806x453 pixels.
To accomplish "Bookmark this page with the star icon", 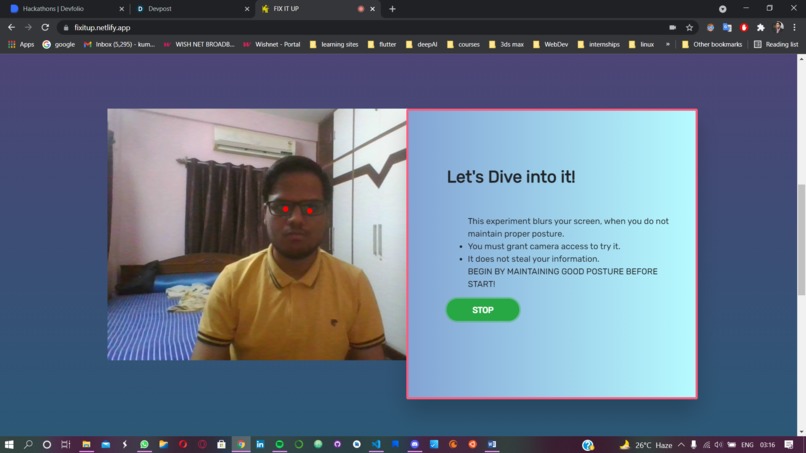I will click(689, 27).
